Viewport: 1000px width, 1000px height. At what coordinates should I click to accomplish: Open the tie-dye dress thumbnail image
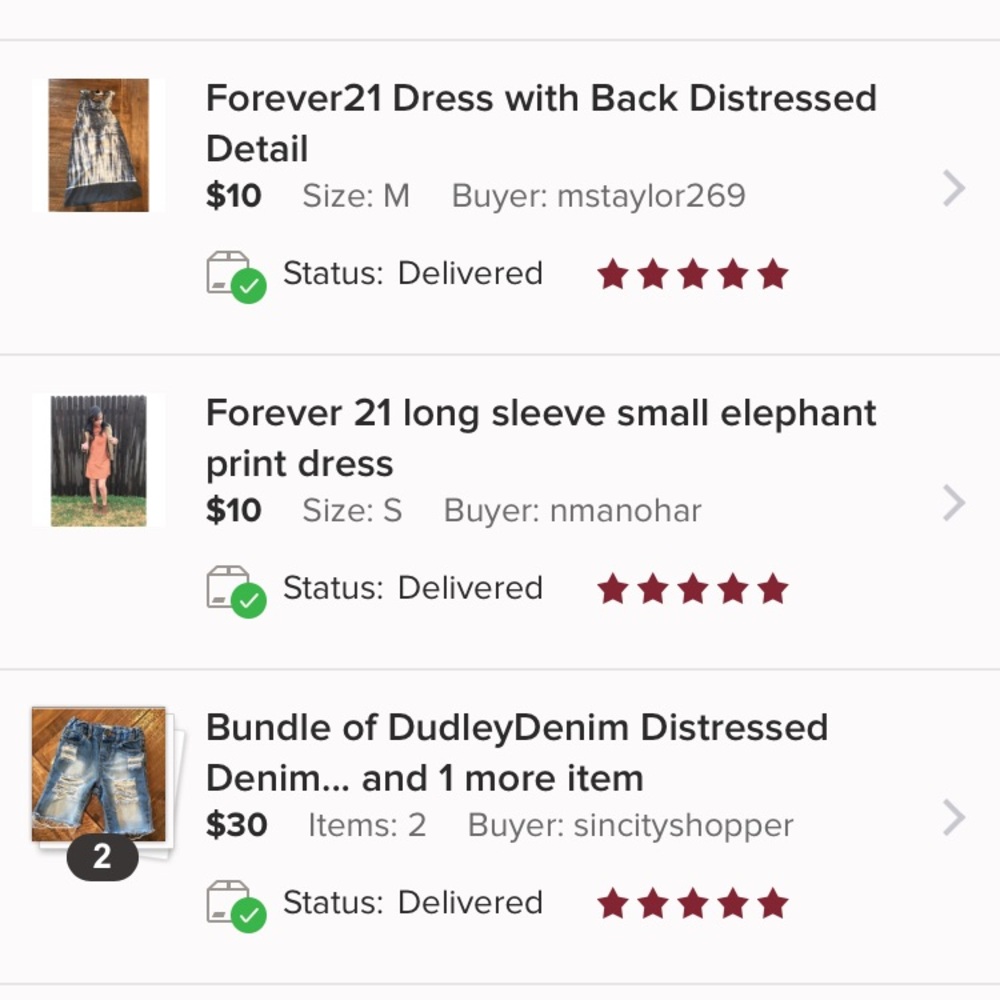97,144
